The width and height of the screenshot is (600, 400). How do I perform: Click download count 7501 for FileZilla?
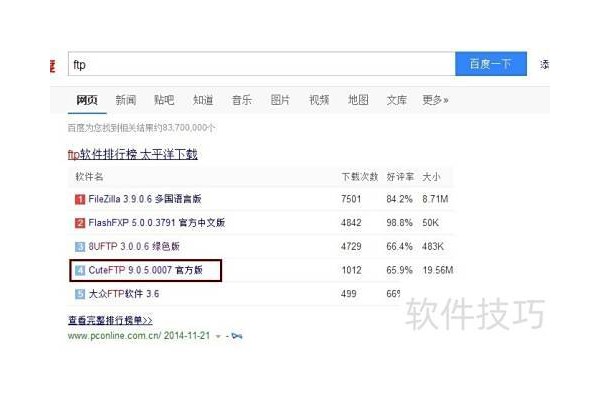(x=351, y=199)
